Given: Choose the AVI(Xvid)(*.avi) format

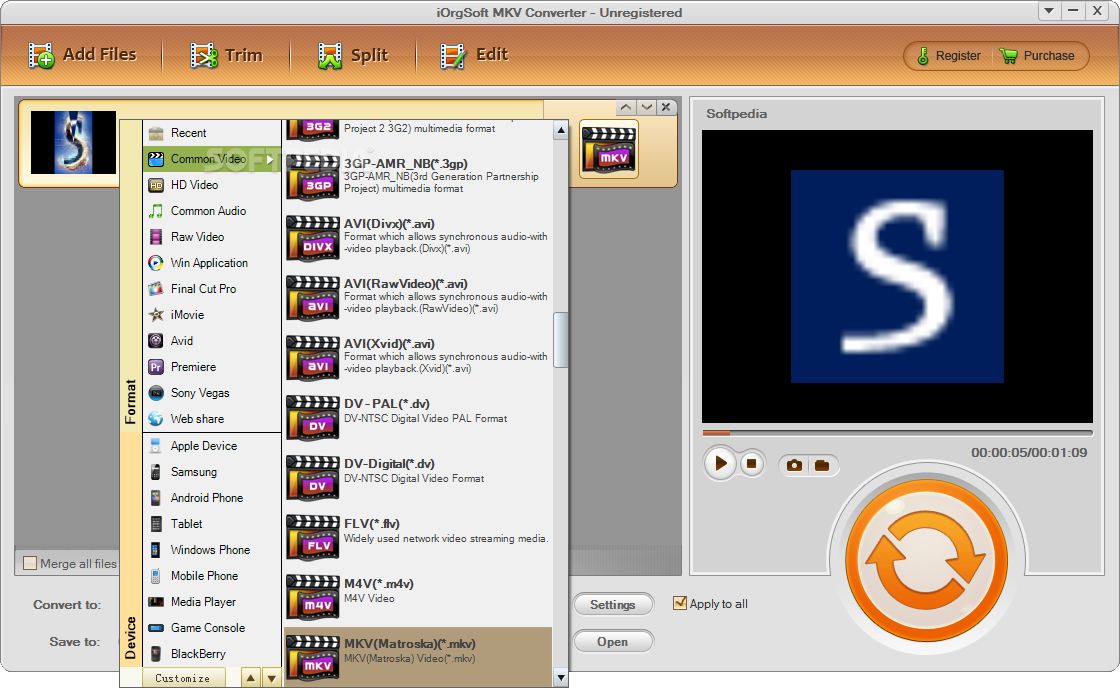Looking at the screenshot, I should pyautogui.click(x=419, y=357).
